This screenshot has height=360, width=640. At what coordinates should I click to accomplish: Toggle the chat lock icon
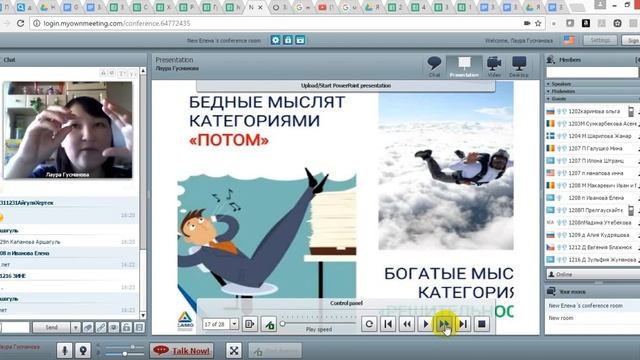(x=127, y=327)
